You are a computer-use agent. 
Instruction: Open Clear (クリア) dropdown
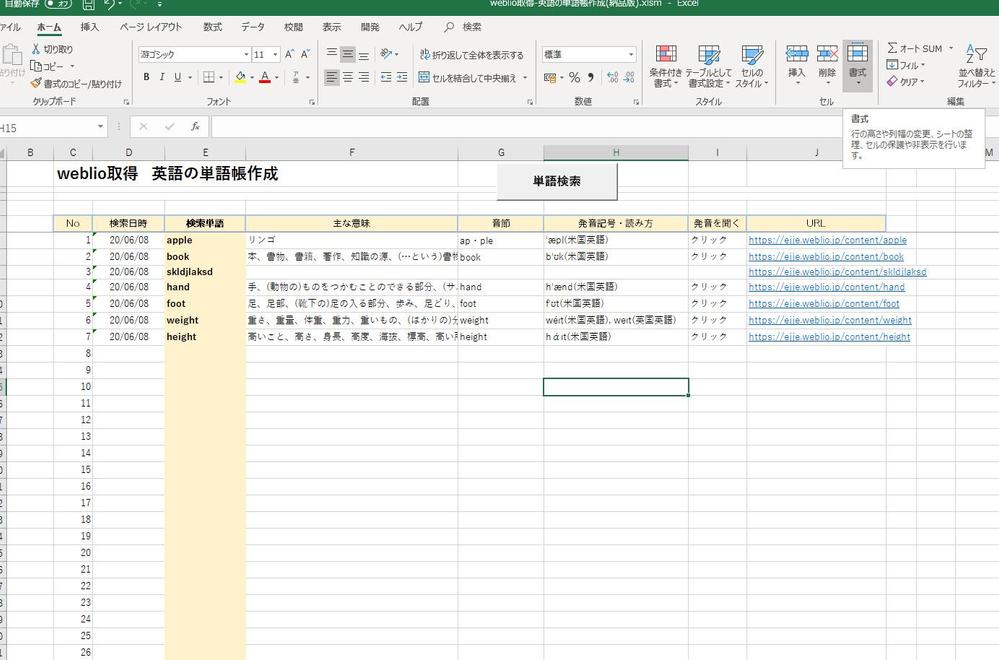[x=905, y=82]
